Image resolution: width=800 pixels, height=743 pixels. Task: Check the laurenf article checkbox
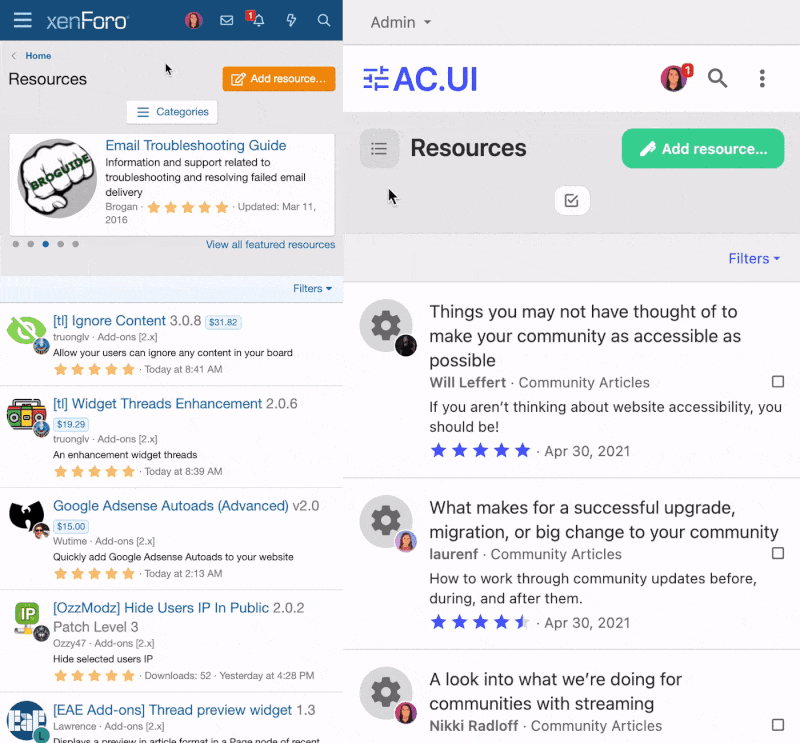(x=778, y=553)
